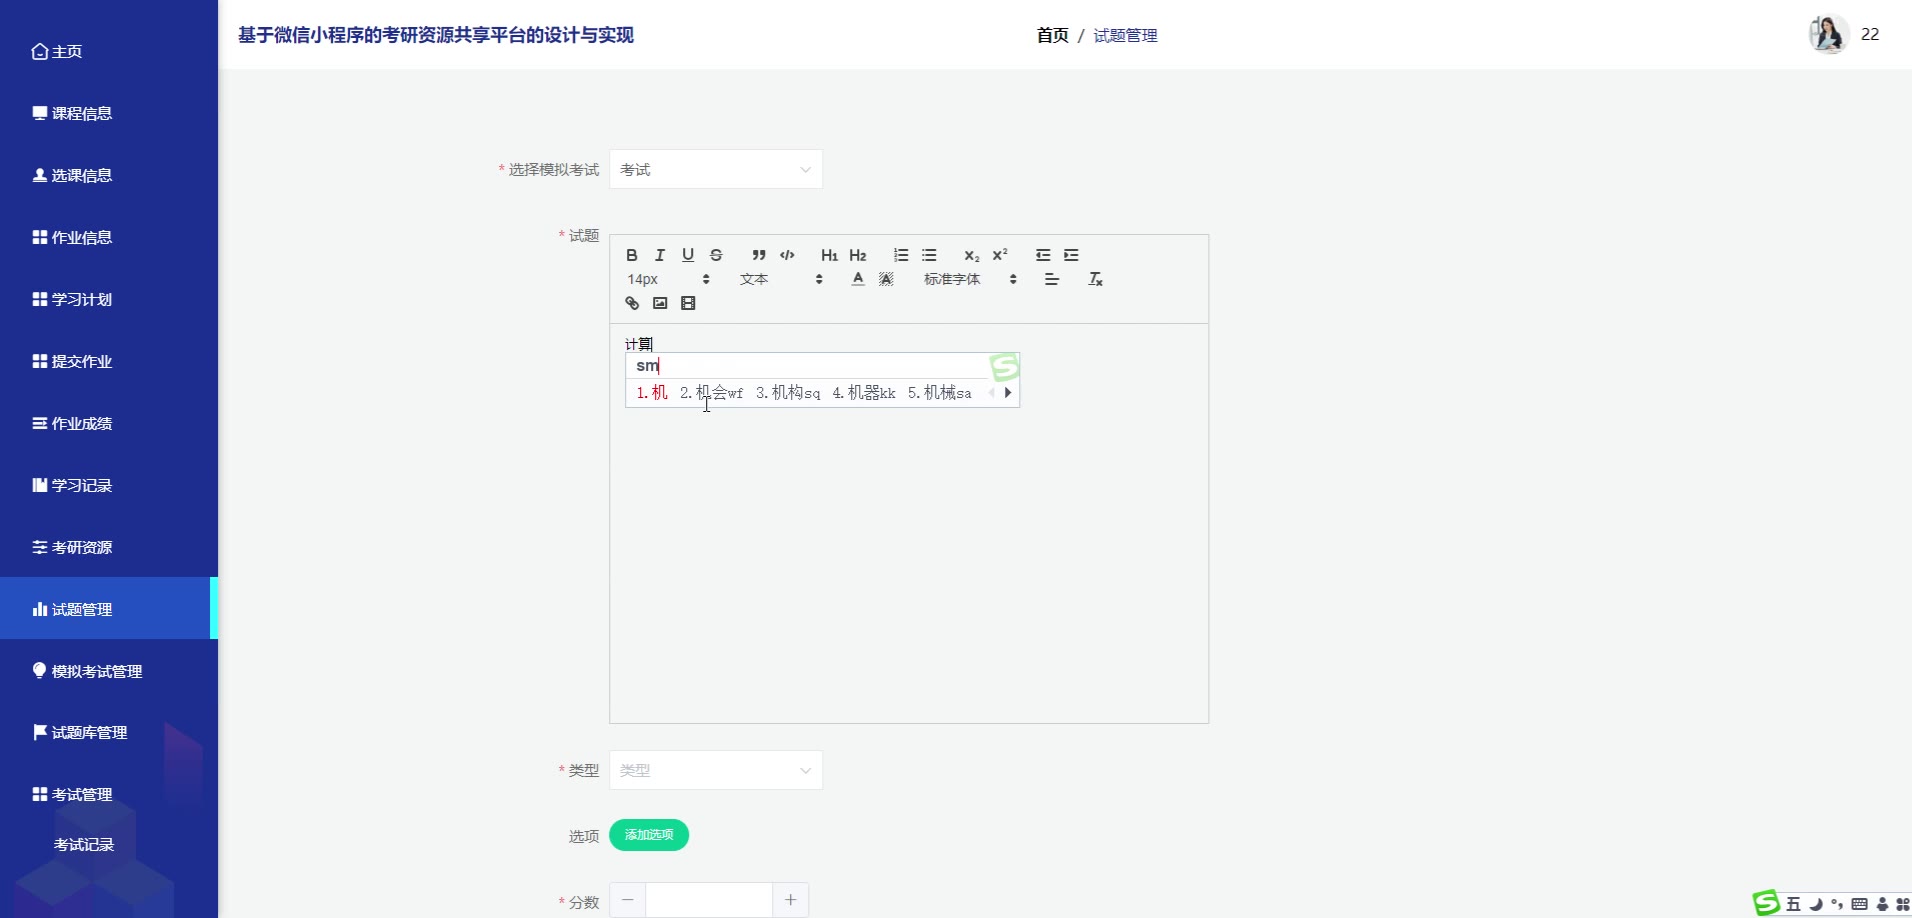This screenshot has height=918, width=1912.
Task: Open 课程信息 in the sidebar
Action: [x=109, y=113]
